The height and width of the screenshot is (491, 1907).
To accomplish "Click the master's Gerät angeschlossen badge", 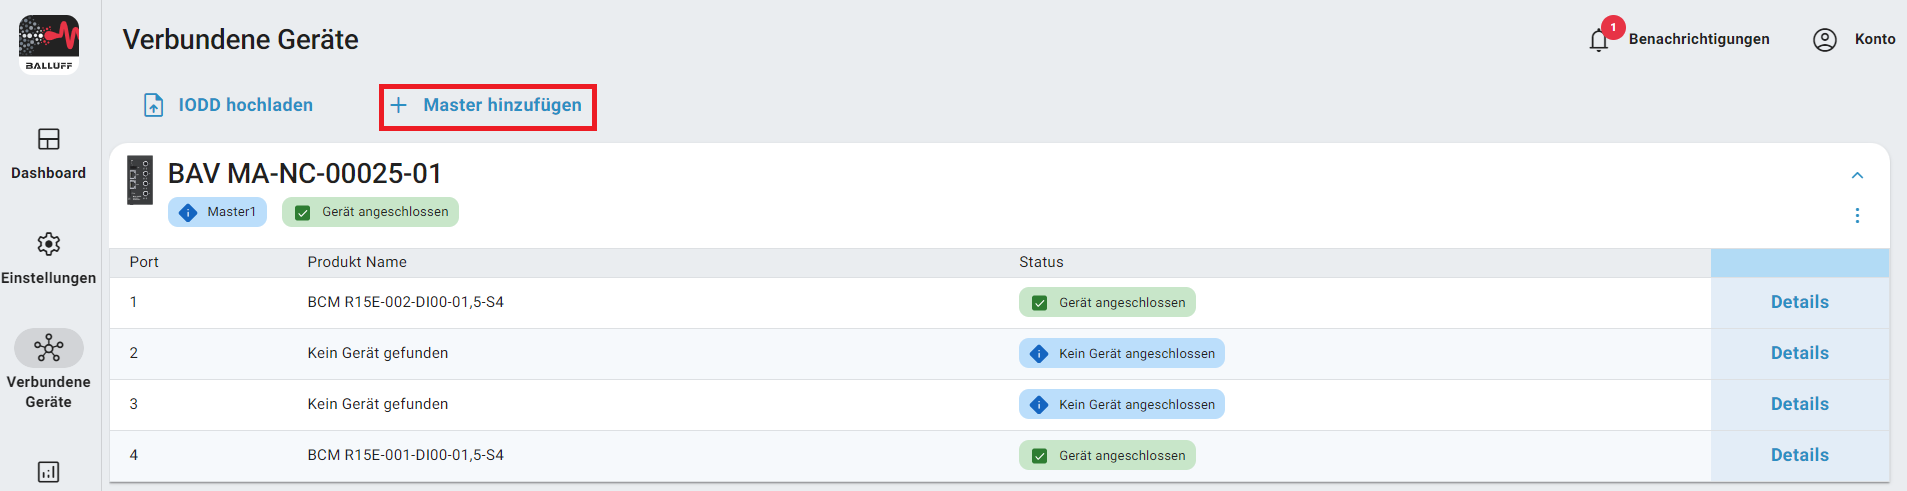I will [370, 212].
